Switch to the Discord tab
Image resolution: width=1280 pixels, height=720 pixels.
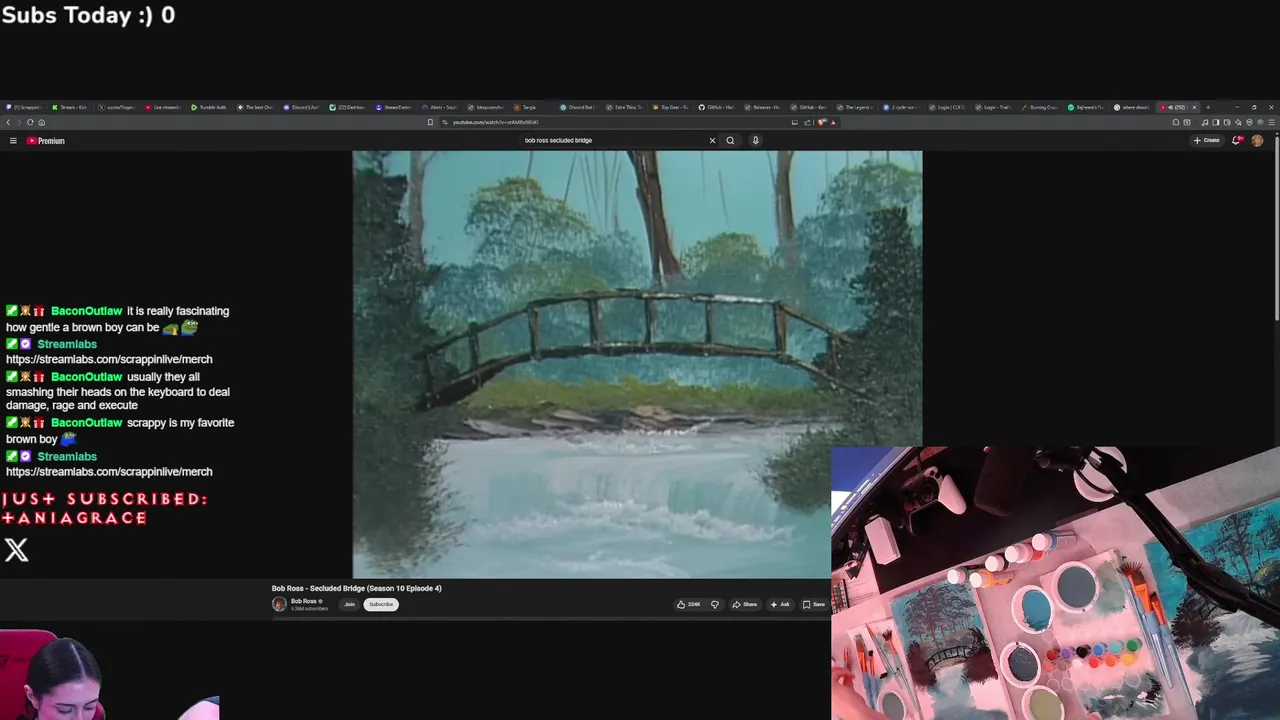click(299, 107)
